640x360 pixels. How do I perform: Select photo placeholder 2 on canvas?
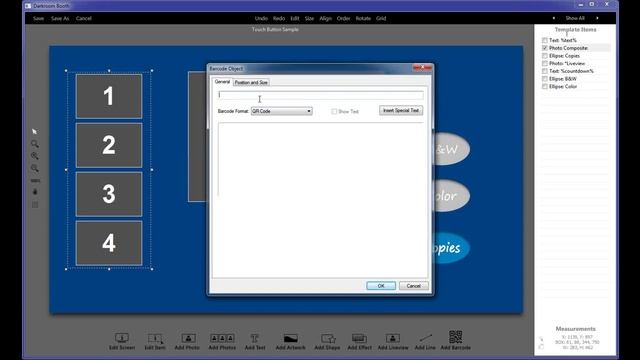click(109, 145)
